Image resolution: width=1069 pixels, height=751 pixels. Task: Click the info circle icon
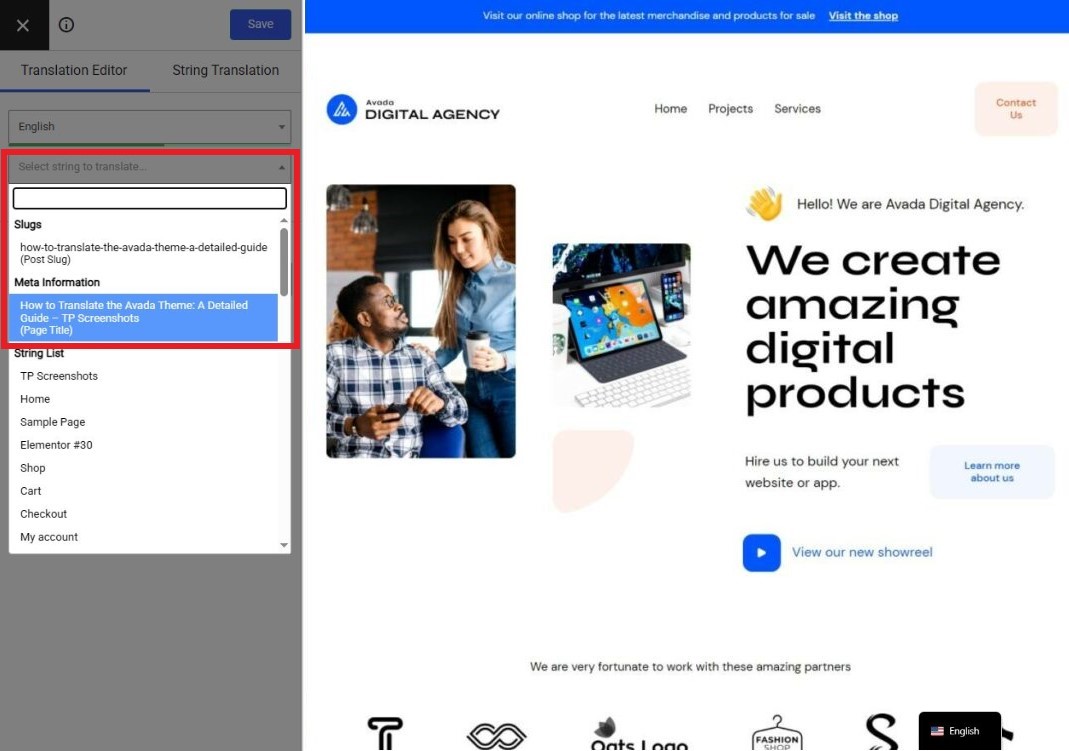click(67, 25)
